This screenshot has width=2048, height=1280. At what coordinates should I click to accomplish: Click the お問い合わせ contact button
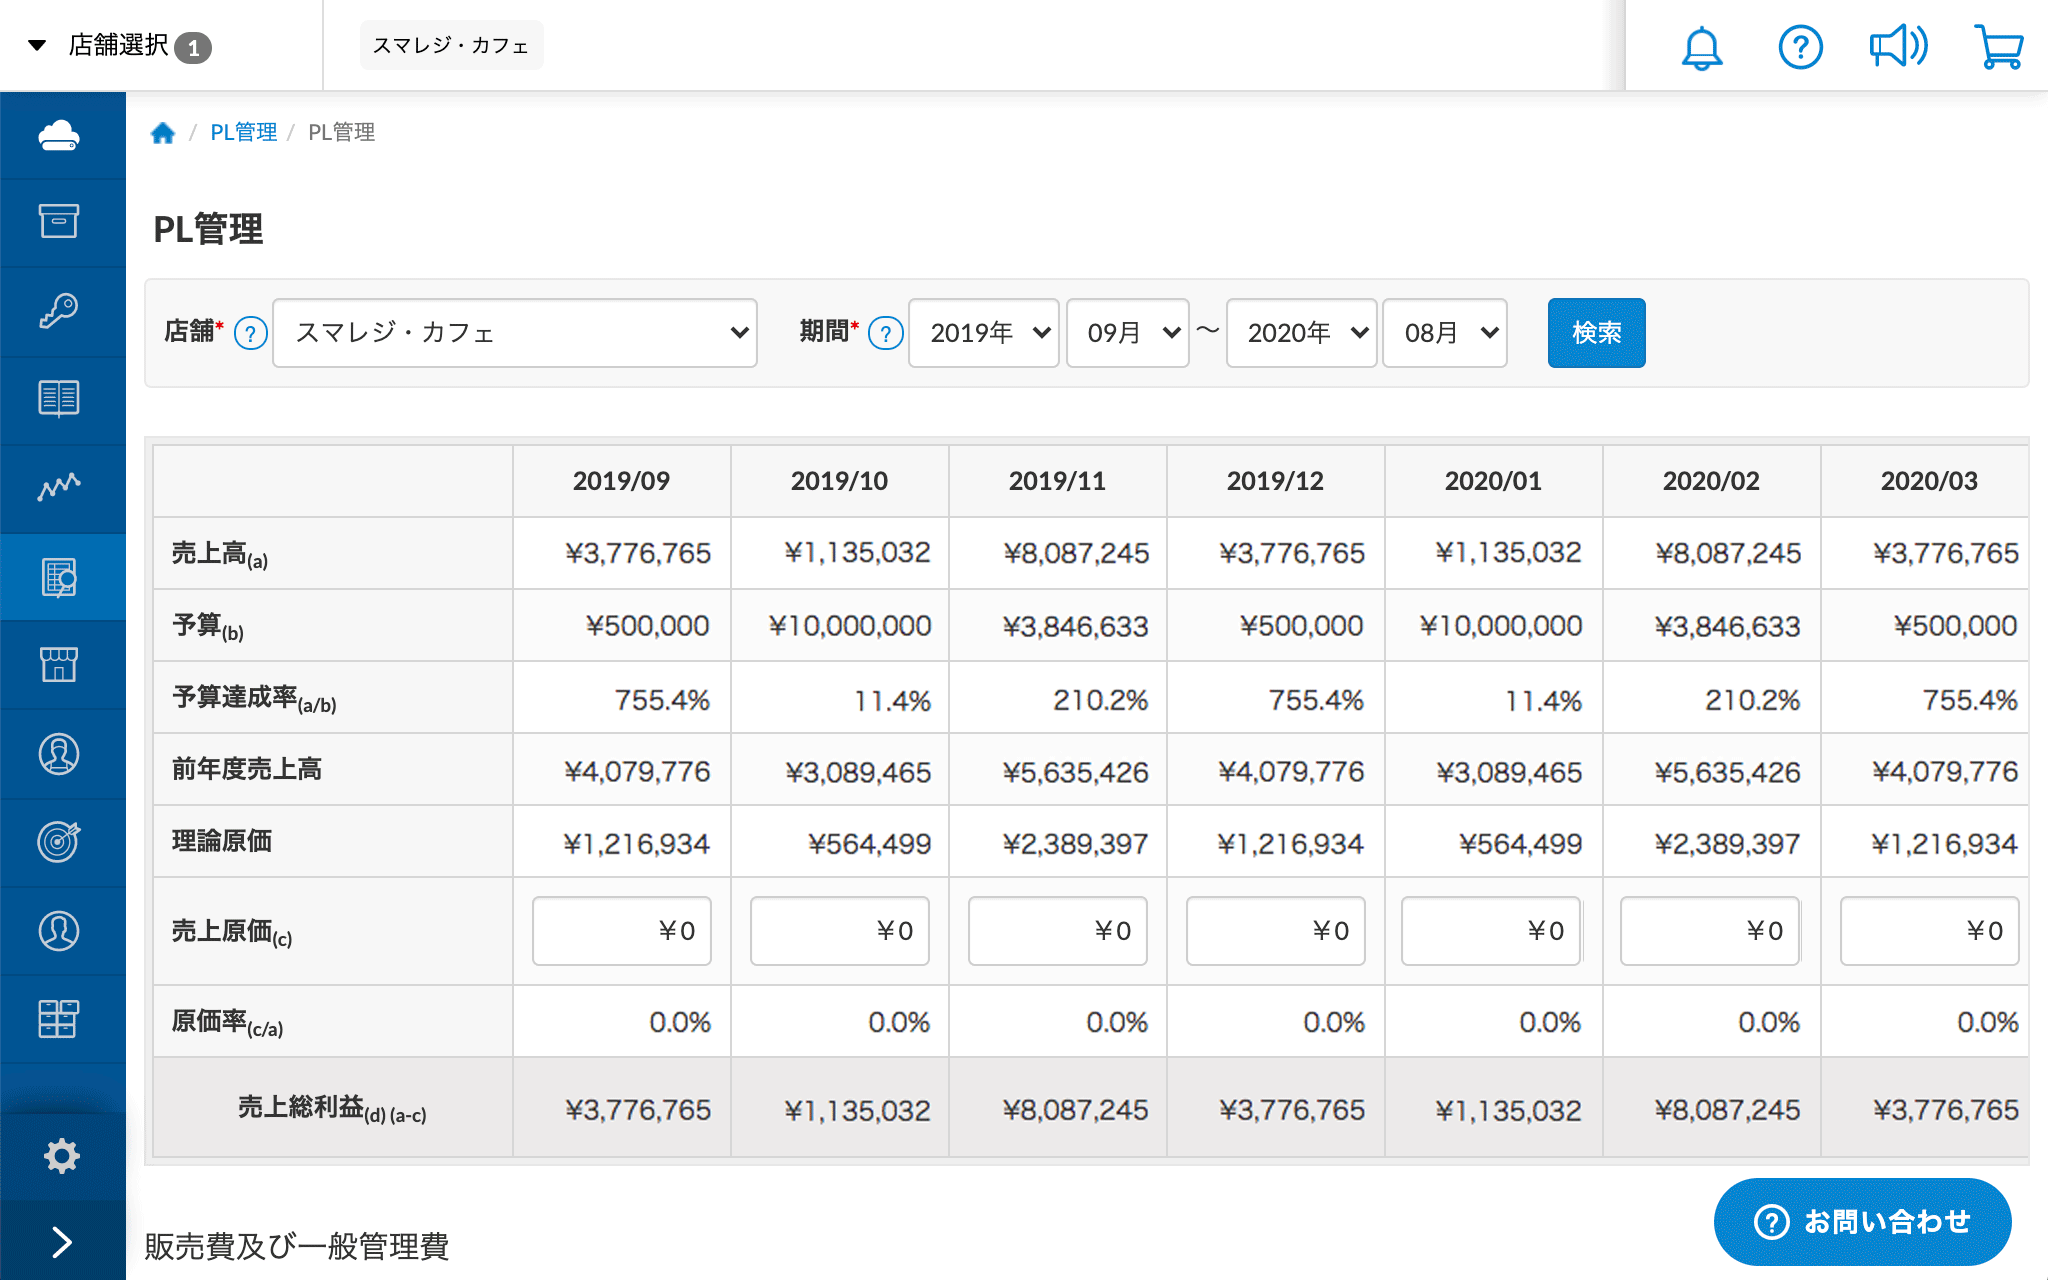[x=1862, y=1221]
